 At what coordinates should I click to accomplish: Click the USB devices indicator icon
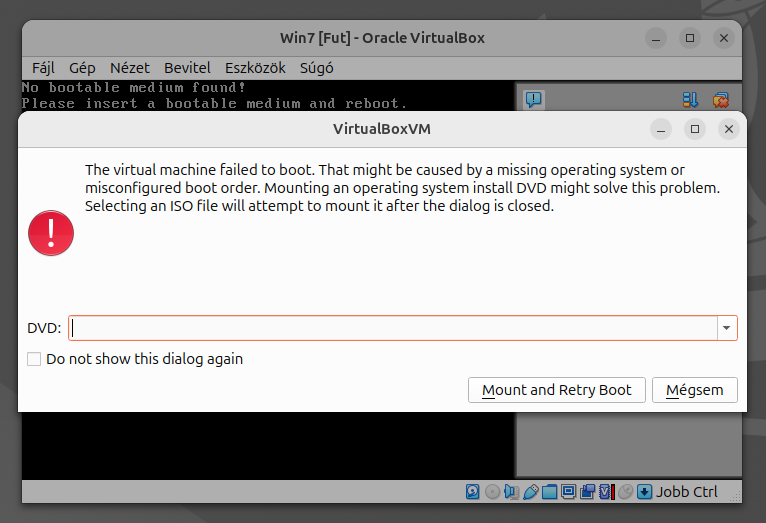(x=530, y=492)
